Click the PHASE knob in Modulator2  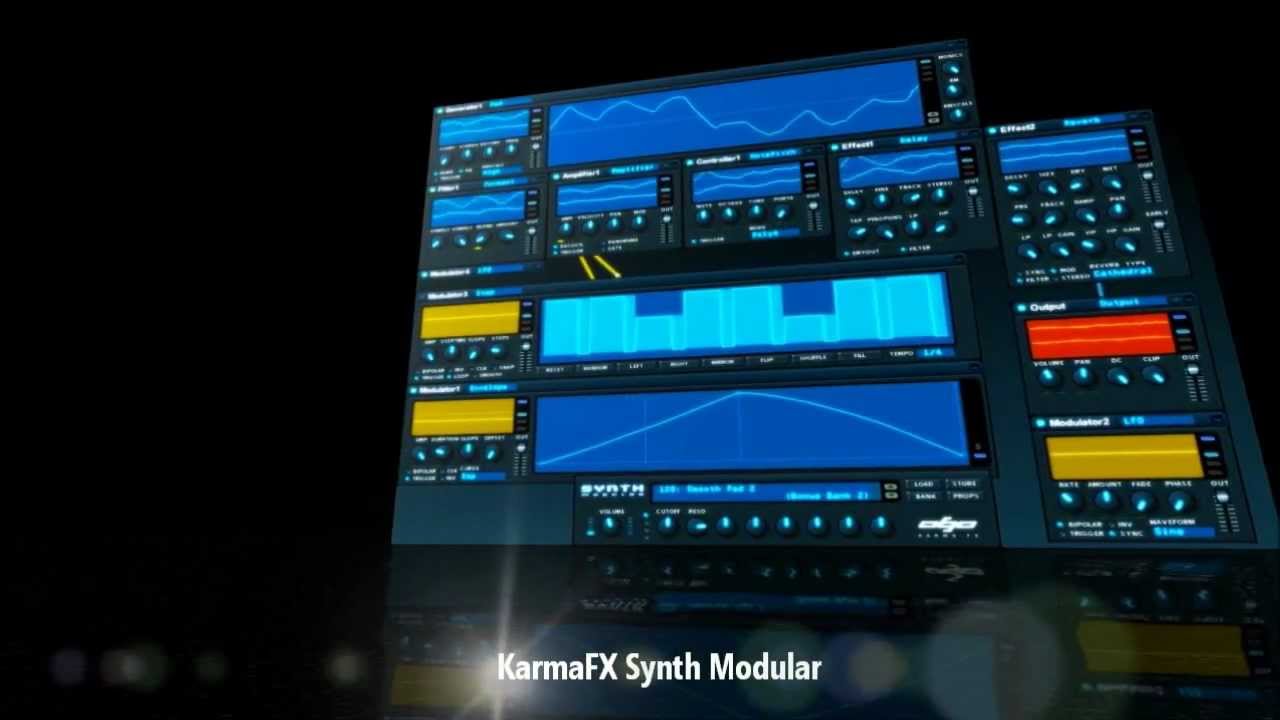tap(1181, 504)
